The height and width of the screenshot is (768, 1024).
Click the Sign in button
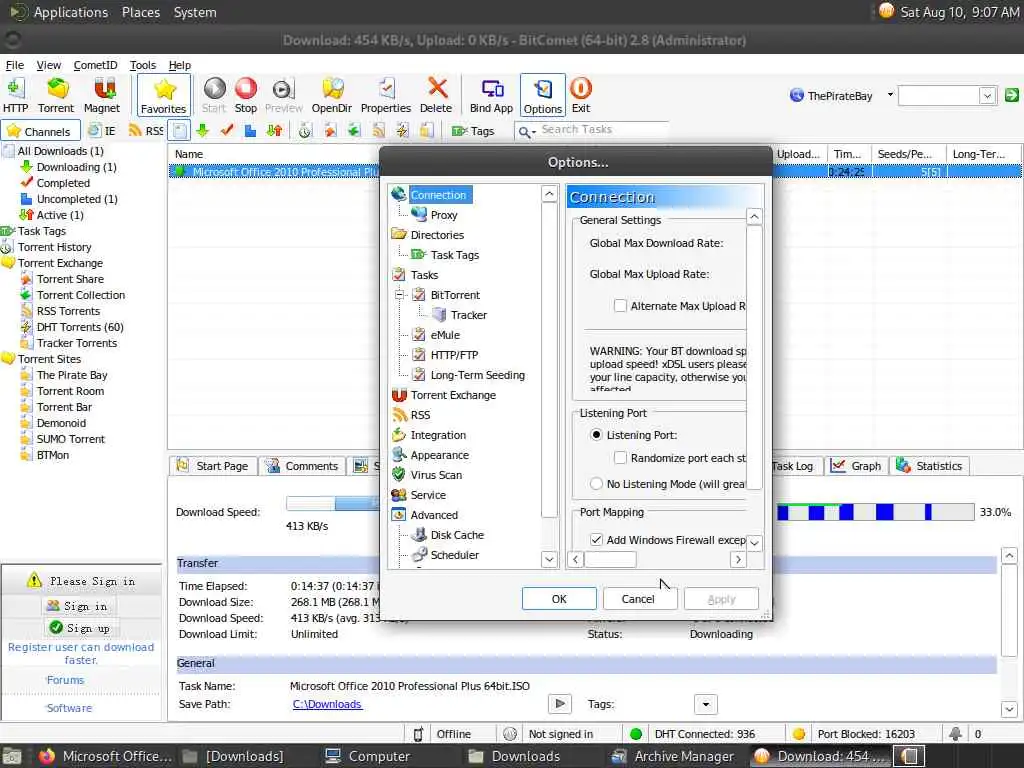(x=77, y=606)
